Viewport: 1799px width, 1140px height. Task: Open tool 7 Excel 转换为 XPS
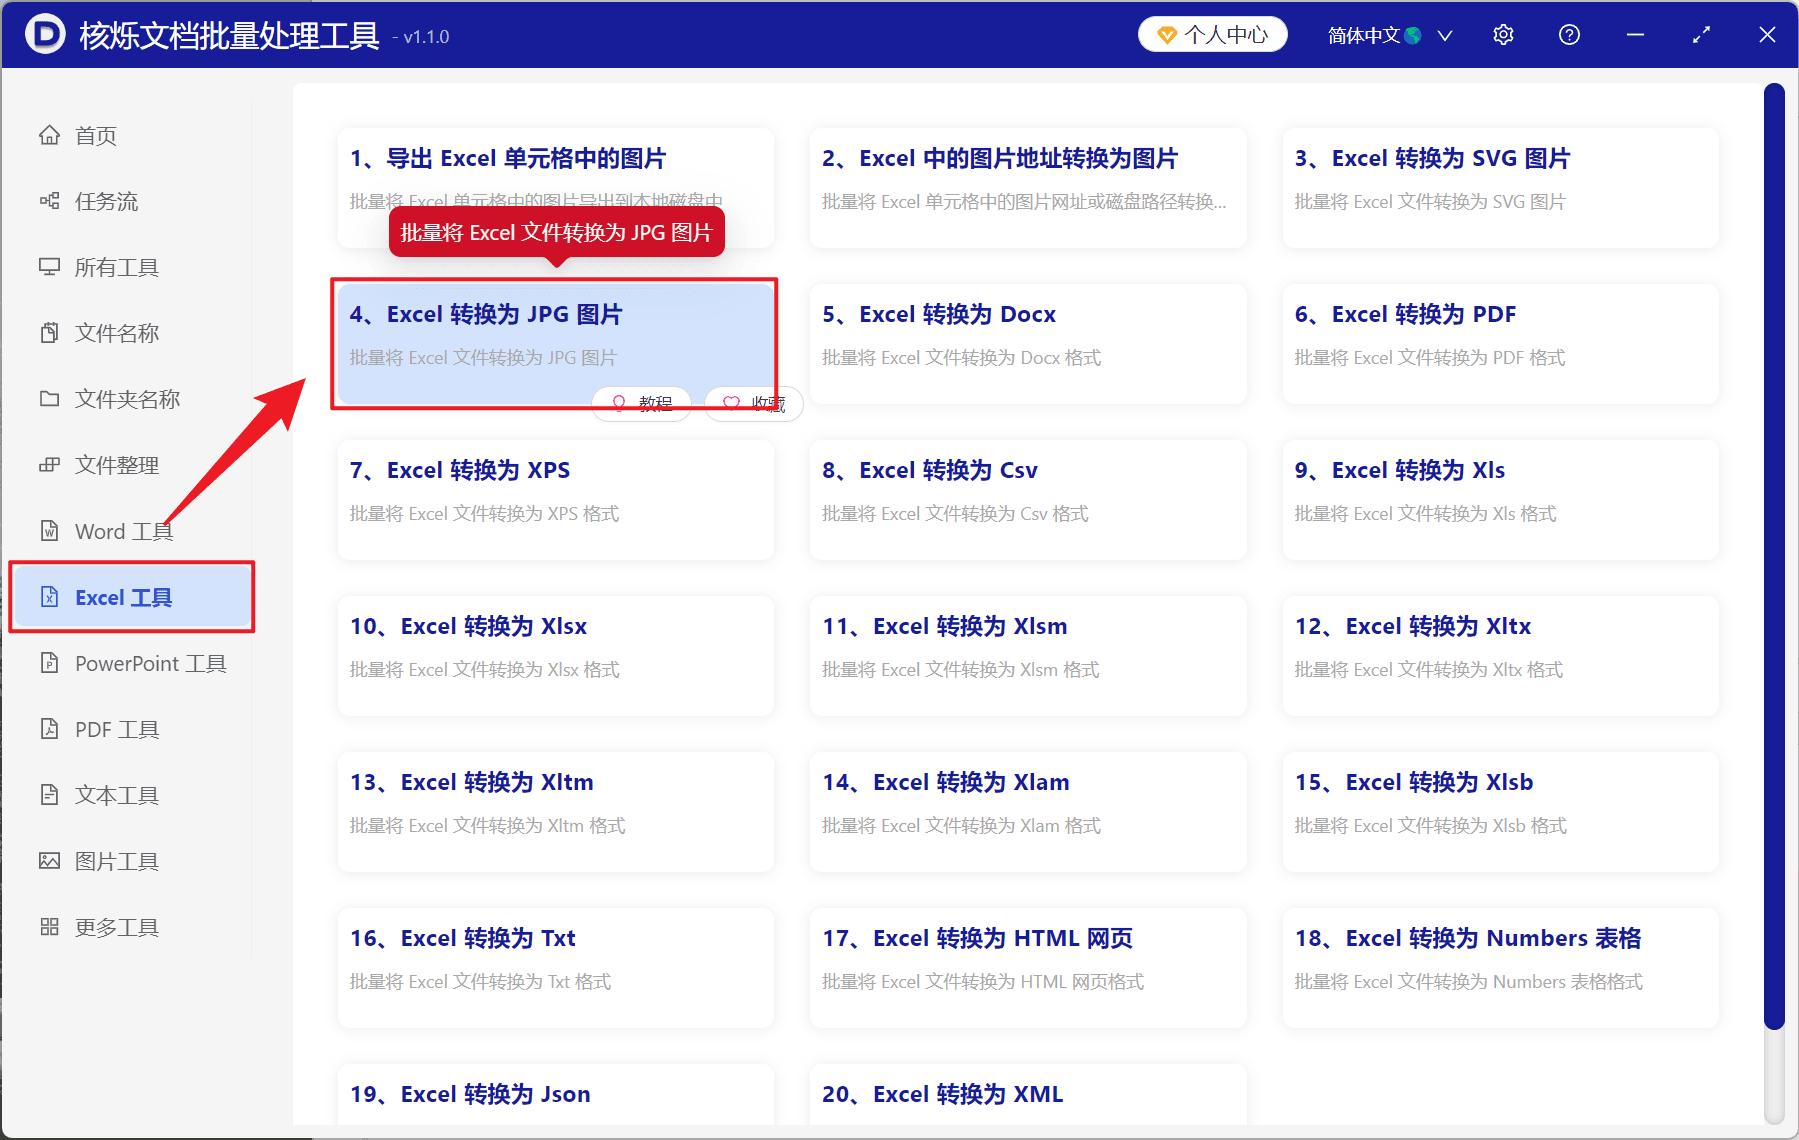555,500
